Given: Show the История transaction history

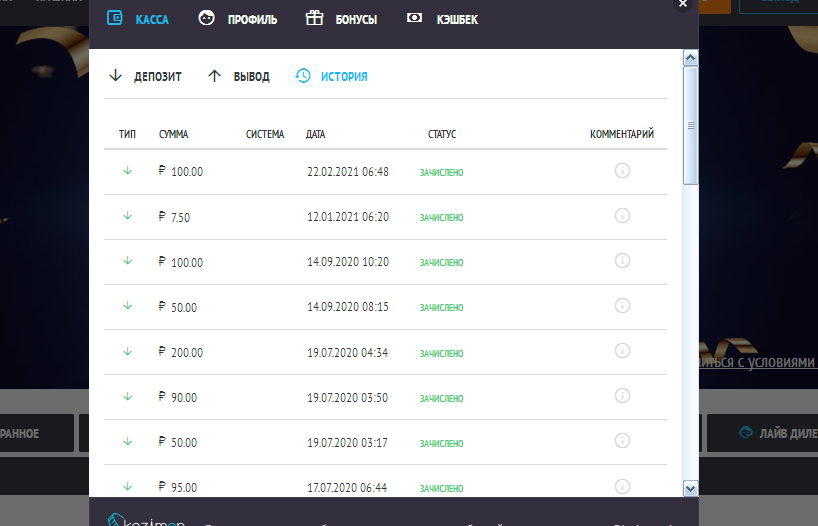Looking at the screenshot, I should coord(332,76).
